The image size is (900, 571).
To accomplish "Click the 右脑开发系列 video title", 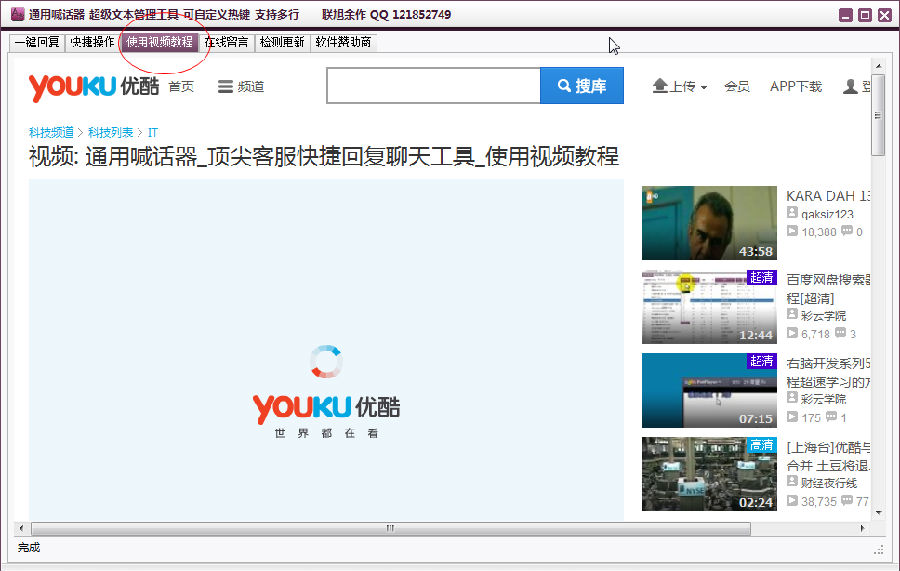I will pyautogui.click(x=828, y=372).
